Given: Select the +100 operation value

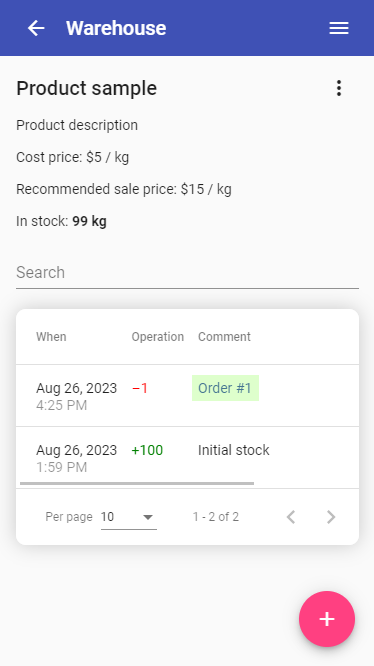Looking at the screenshot, I should pos(147,450).
